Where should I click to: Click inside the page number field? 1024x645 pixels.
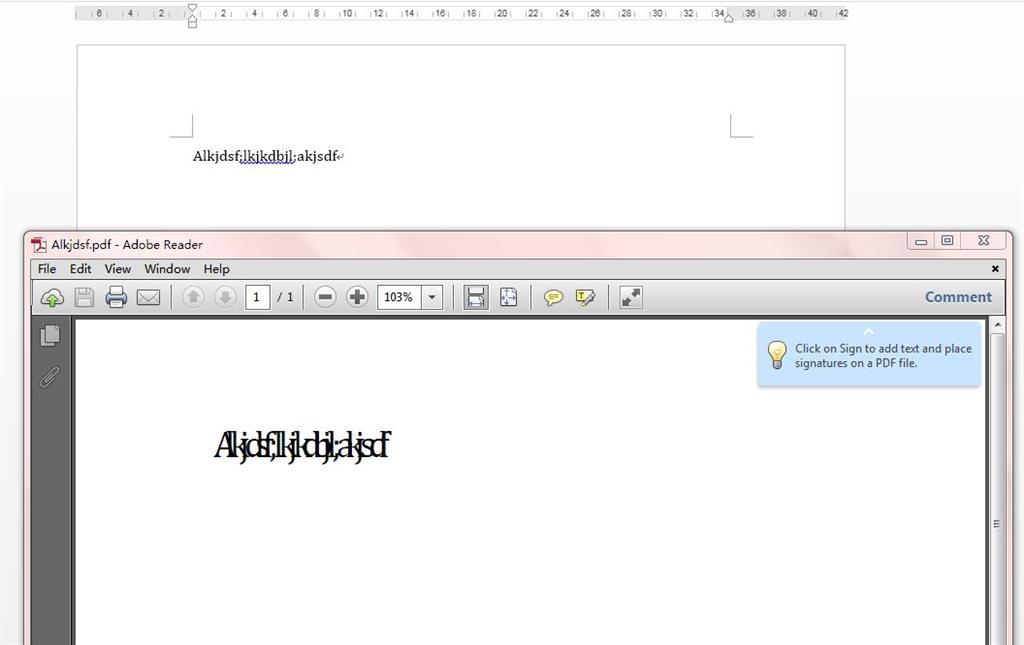pos(257,297)
